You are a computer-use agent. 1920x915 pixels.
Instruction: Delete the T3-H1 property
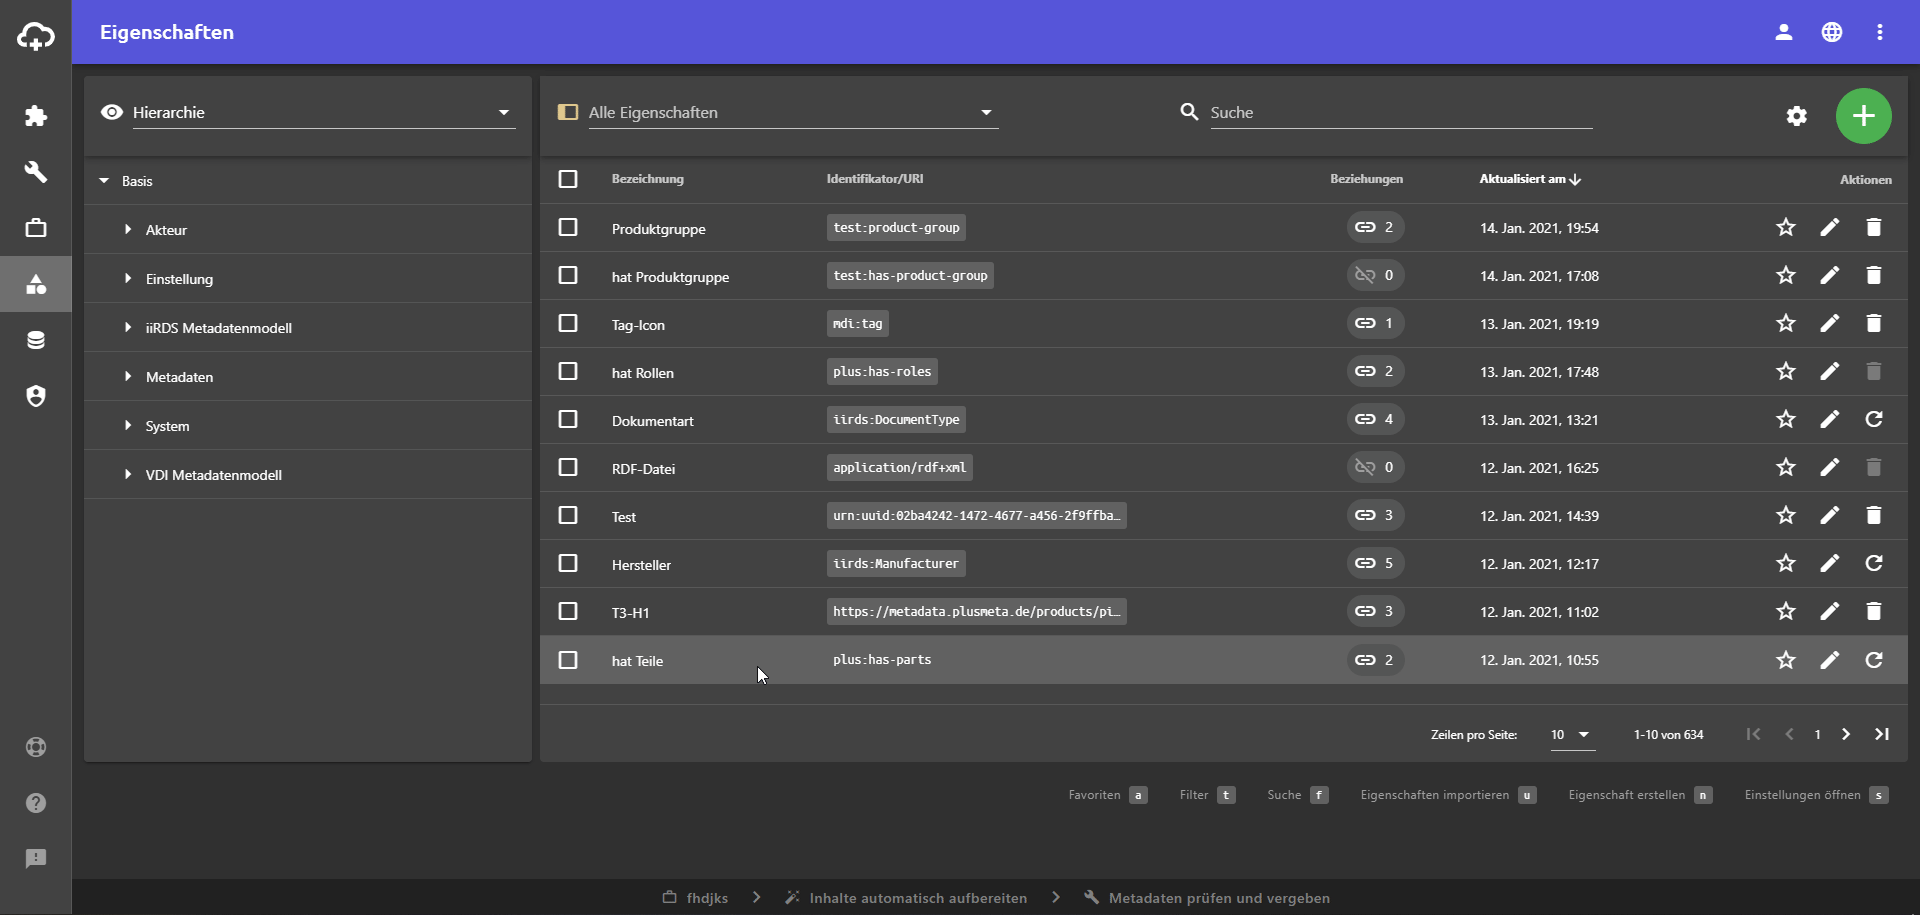(1874, 612)
